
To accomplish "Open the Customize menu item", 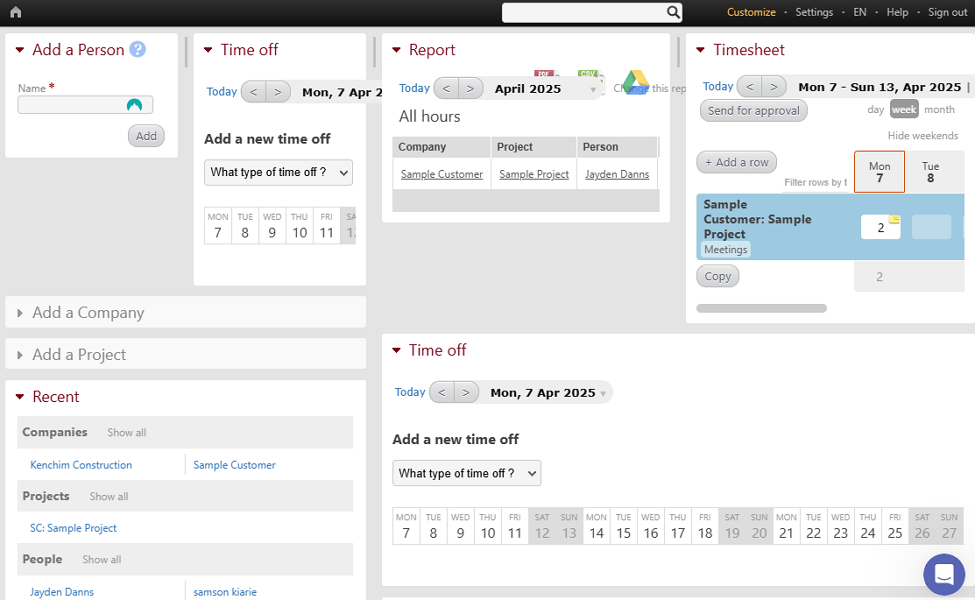I will click(x=751, y=12).
